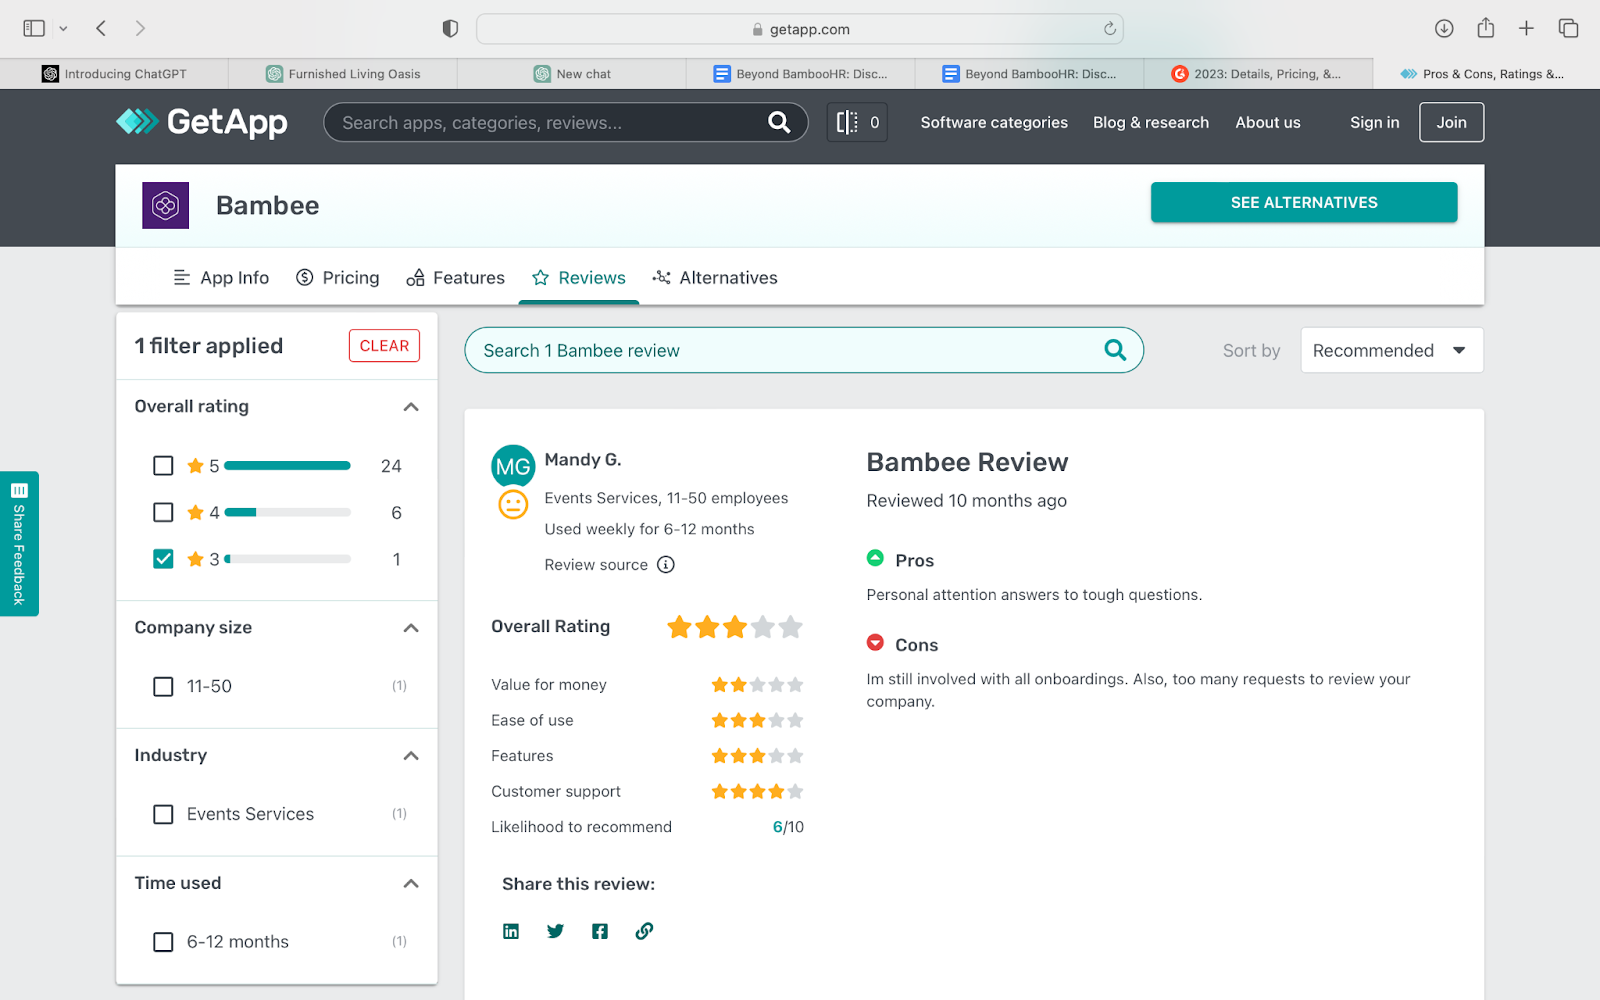Uncheck the 3-star rating filter
This screenshot has width=1600, height=1000.
click(x=163, y=559)
